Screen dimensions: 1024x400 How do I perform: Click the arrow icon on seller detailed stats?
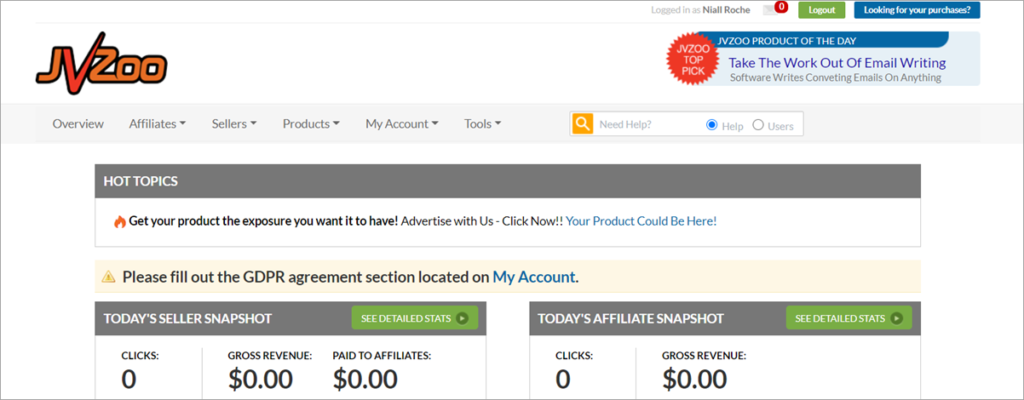(462, 319)
